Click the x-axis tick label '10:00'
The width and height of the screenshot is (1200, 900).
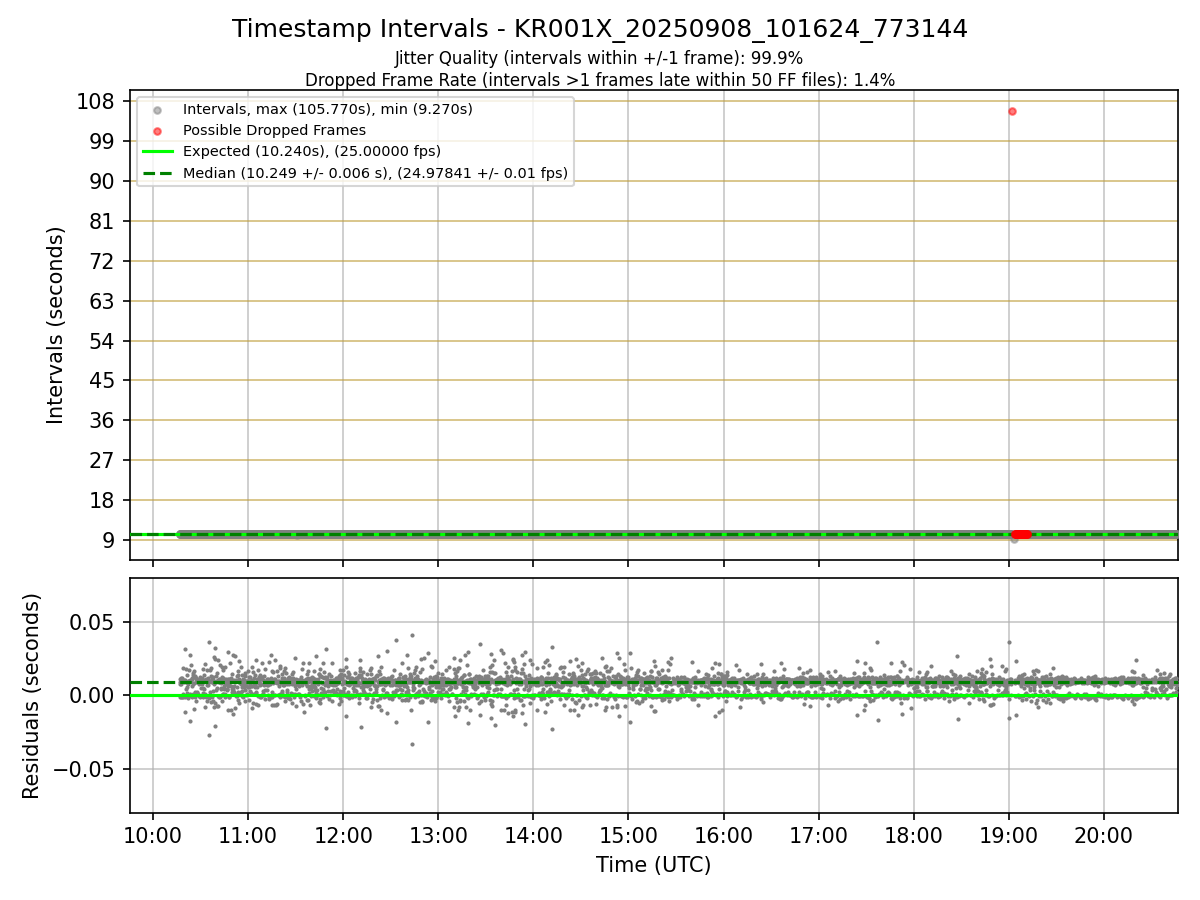tap(153, 836)
